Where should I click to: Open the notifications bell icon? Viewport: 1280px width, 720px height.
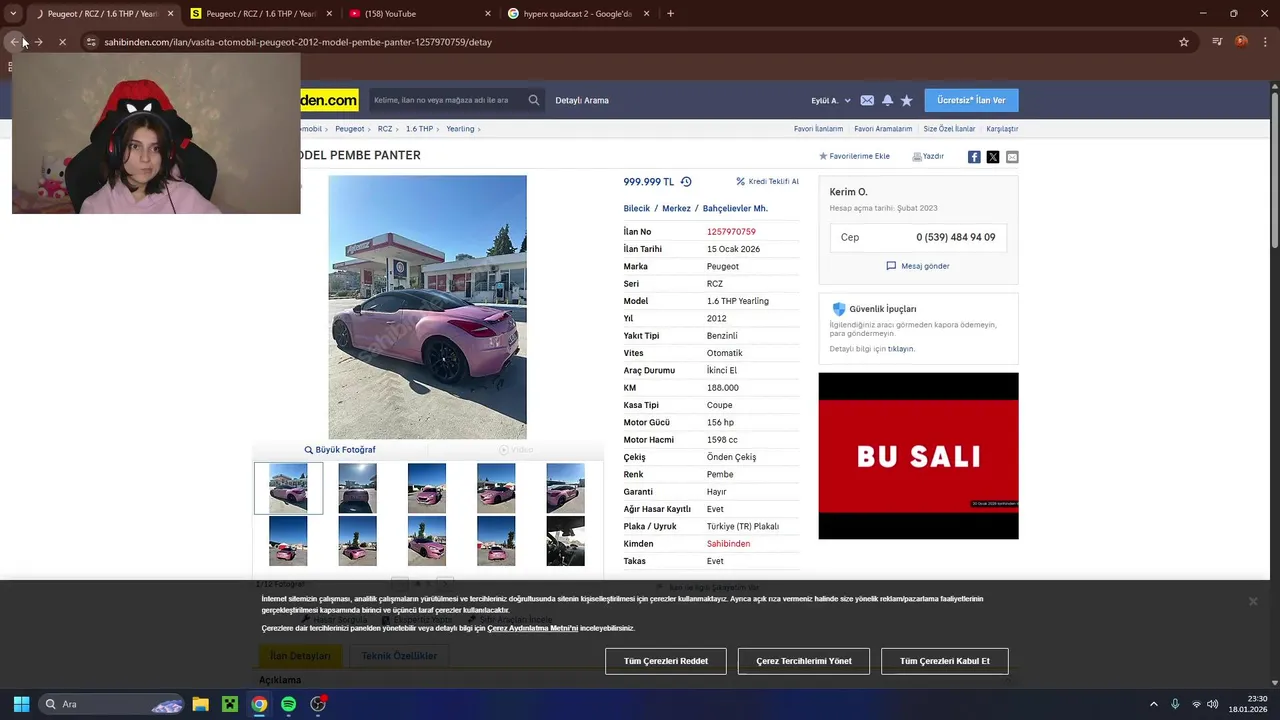pyautogui.click(x=887, y=100)
